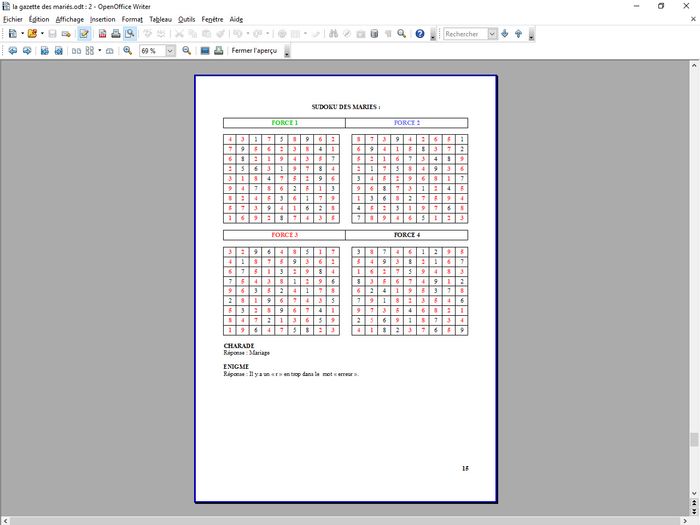Click the Save document icon

[52, 33]
